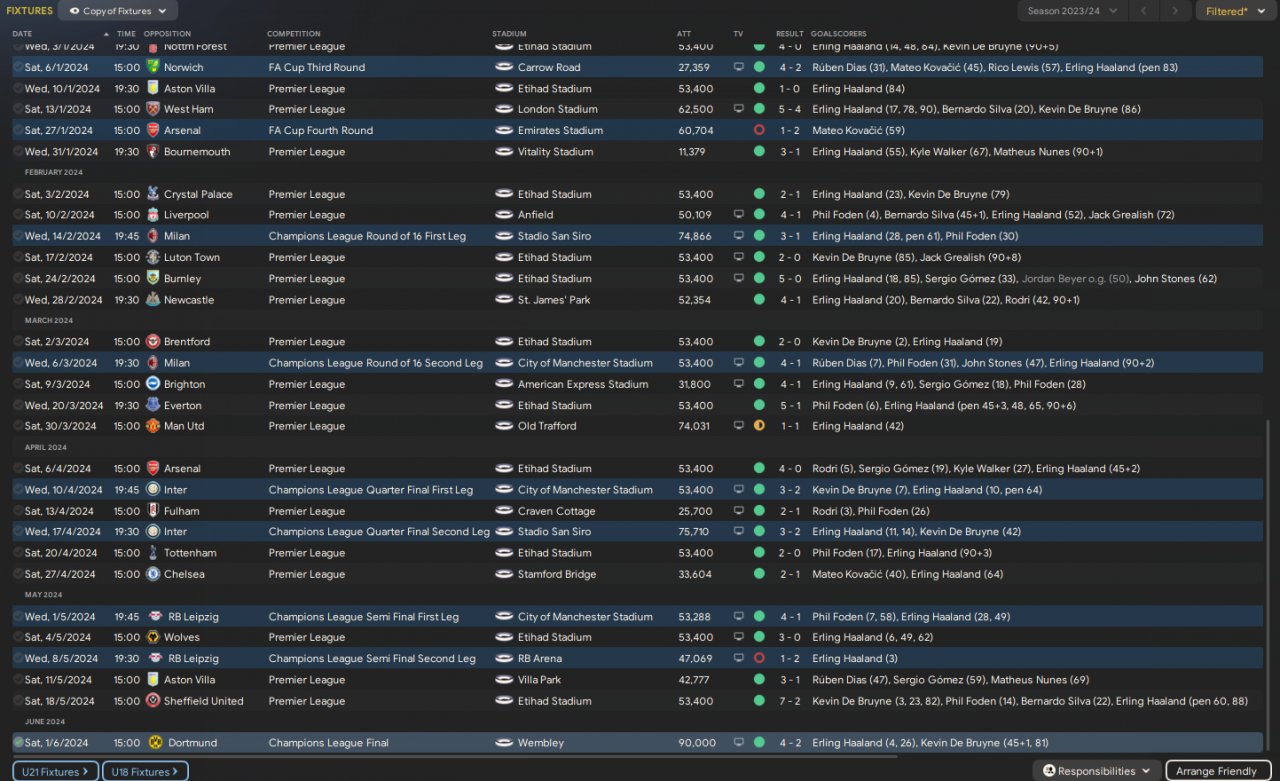Click the previous season arrow

pos(1144,11)
